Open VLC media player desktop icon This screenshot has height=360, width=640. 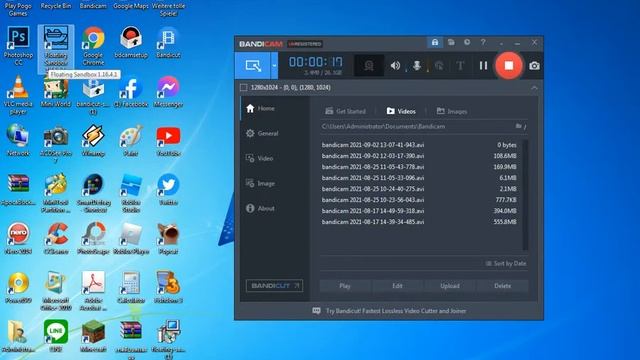tap(18, 95)
